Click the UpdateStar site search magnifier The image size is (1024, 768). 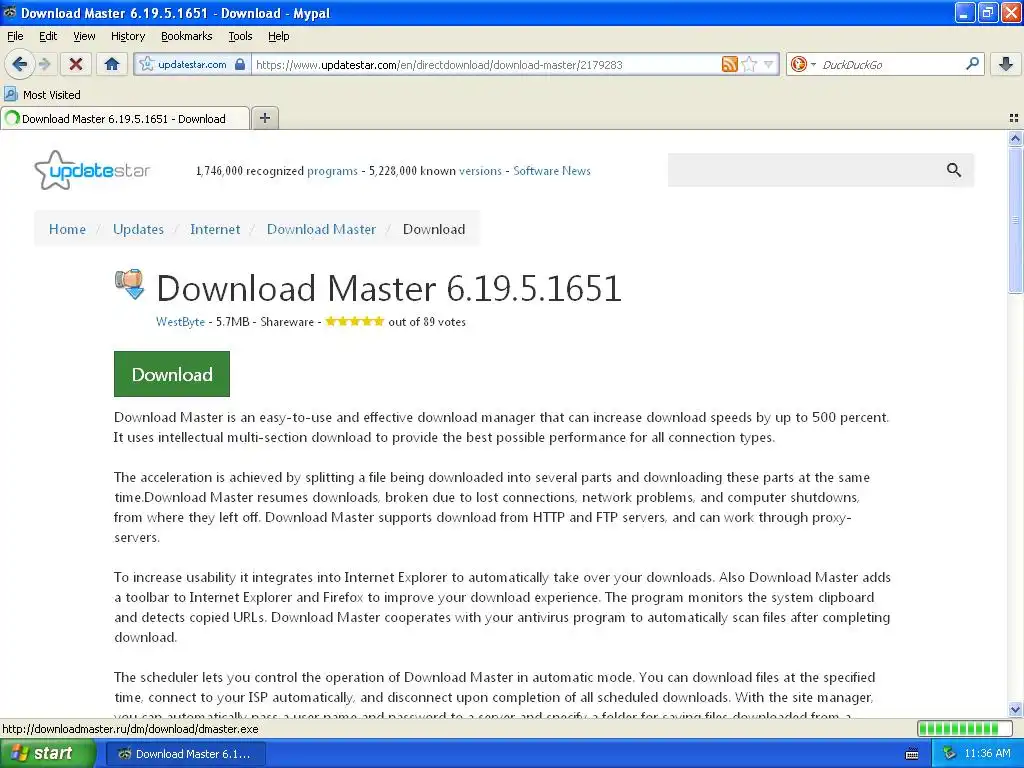(953, 170)
